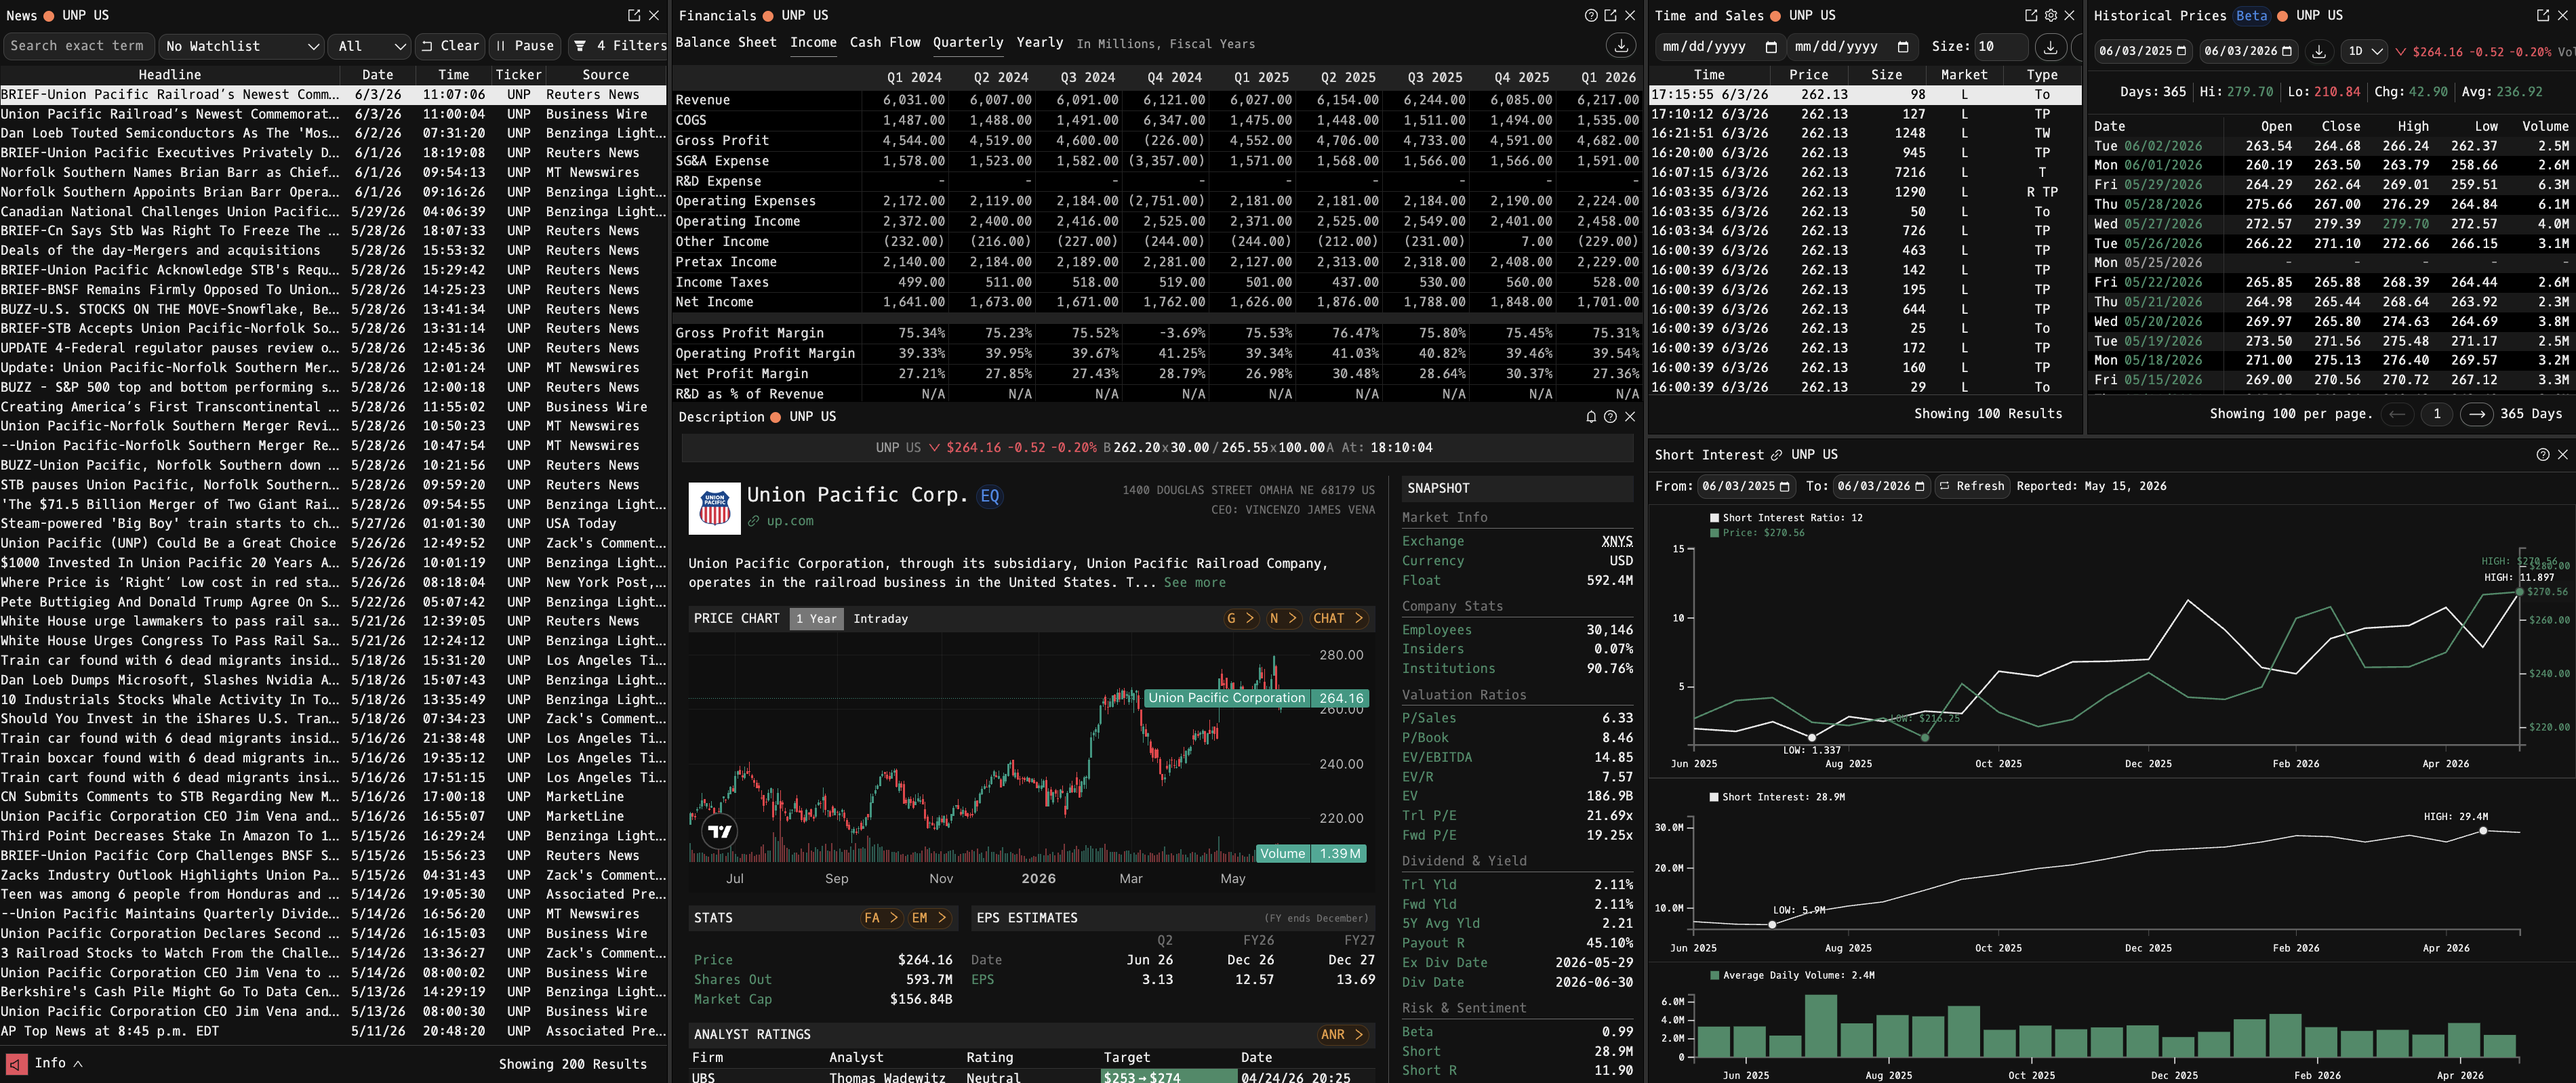Viewport: 2576px width, 1083px height.
Task: Toggle Short Interest Ratio legend series
Action: pos(1786,518)
